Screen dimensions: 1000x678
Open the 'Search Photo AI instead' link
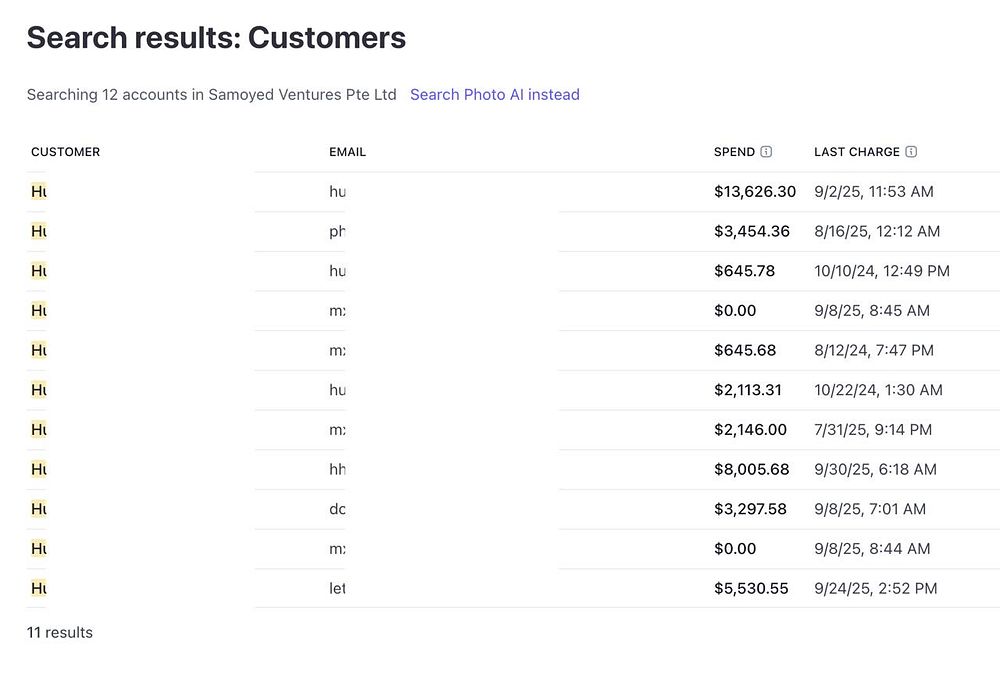click(x=494, y=95)
